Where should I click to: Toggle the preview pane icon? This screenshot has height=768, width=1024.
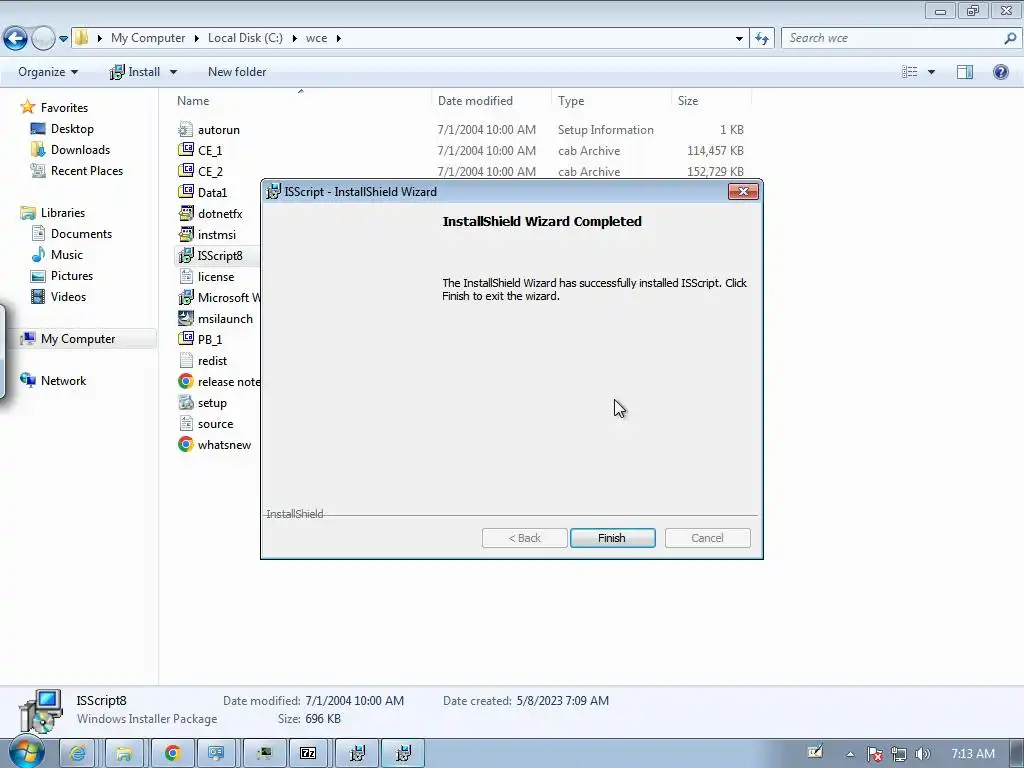[965, 72]
